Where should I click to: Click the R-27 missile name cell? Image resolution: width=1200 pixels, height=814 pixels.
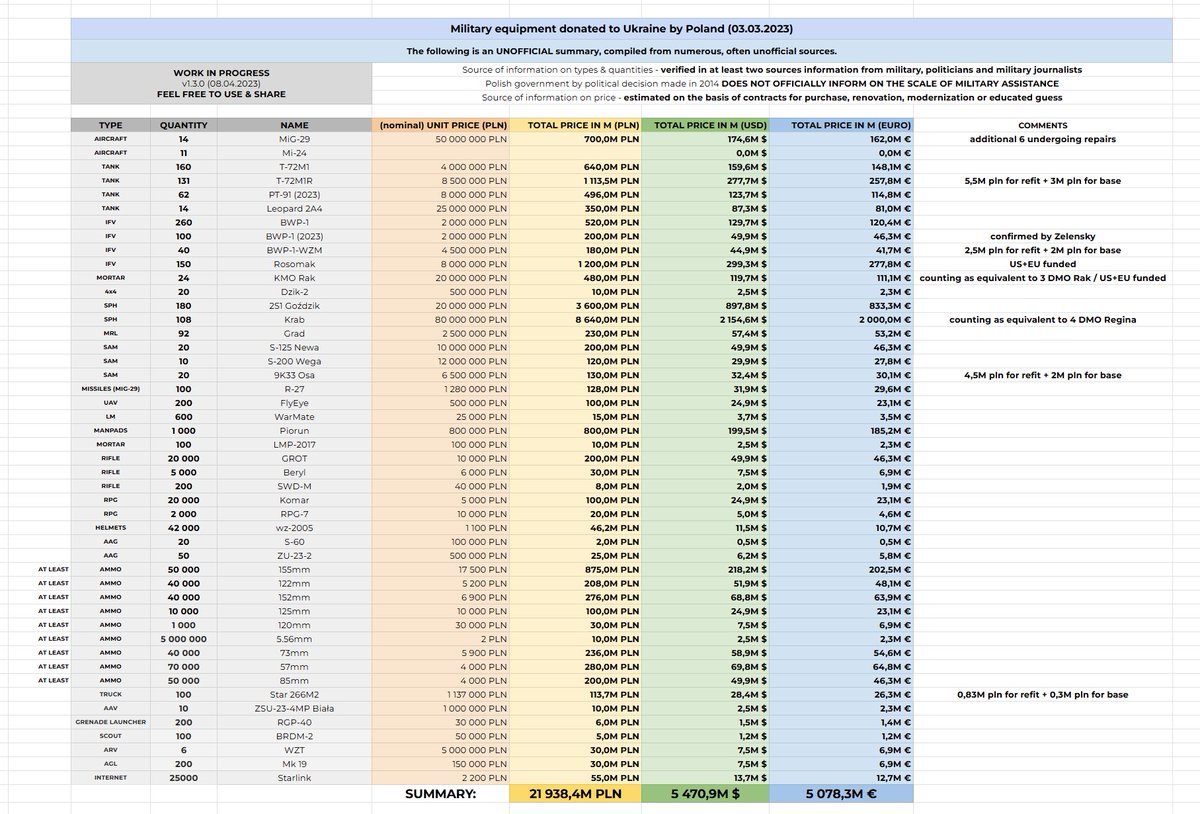click(x=294, y=389)
